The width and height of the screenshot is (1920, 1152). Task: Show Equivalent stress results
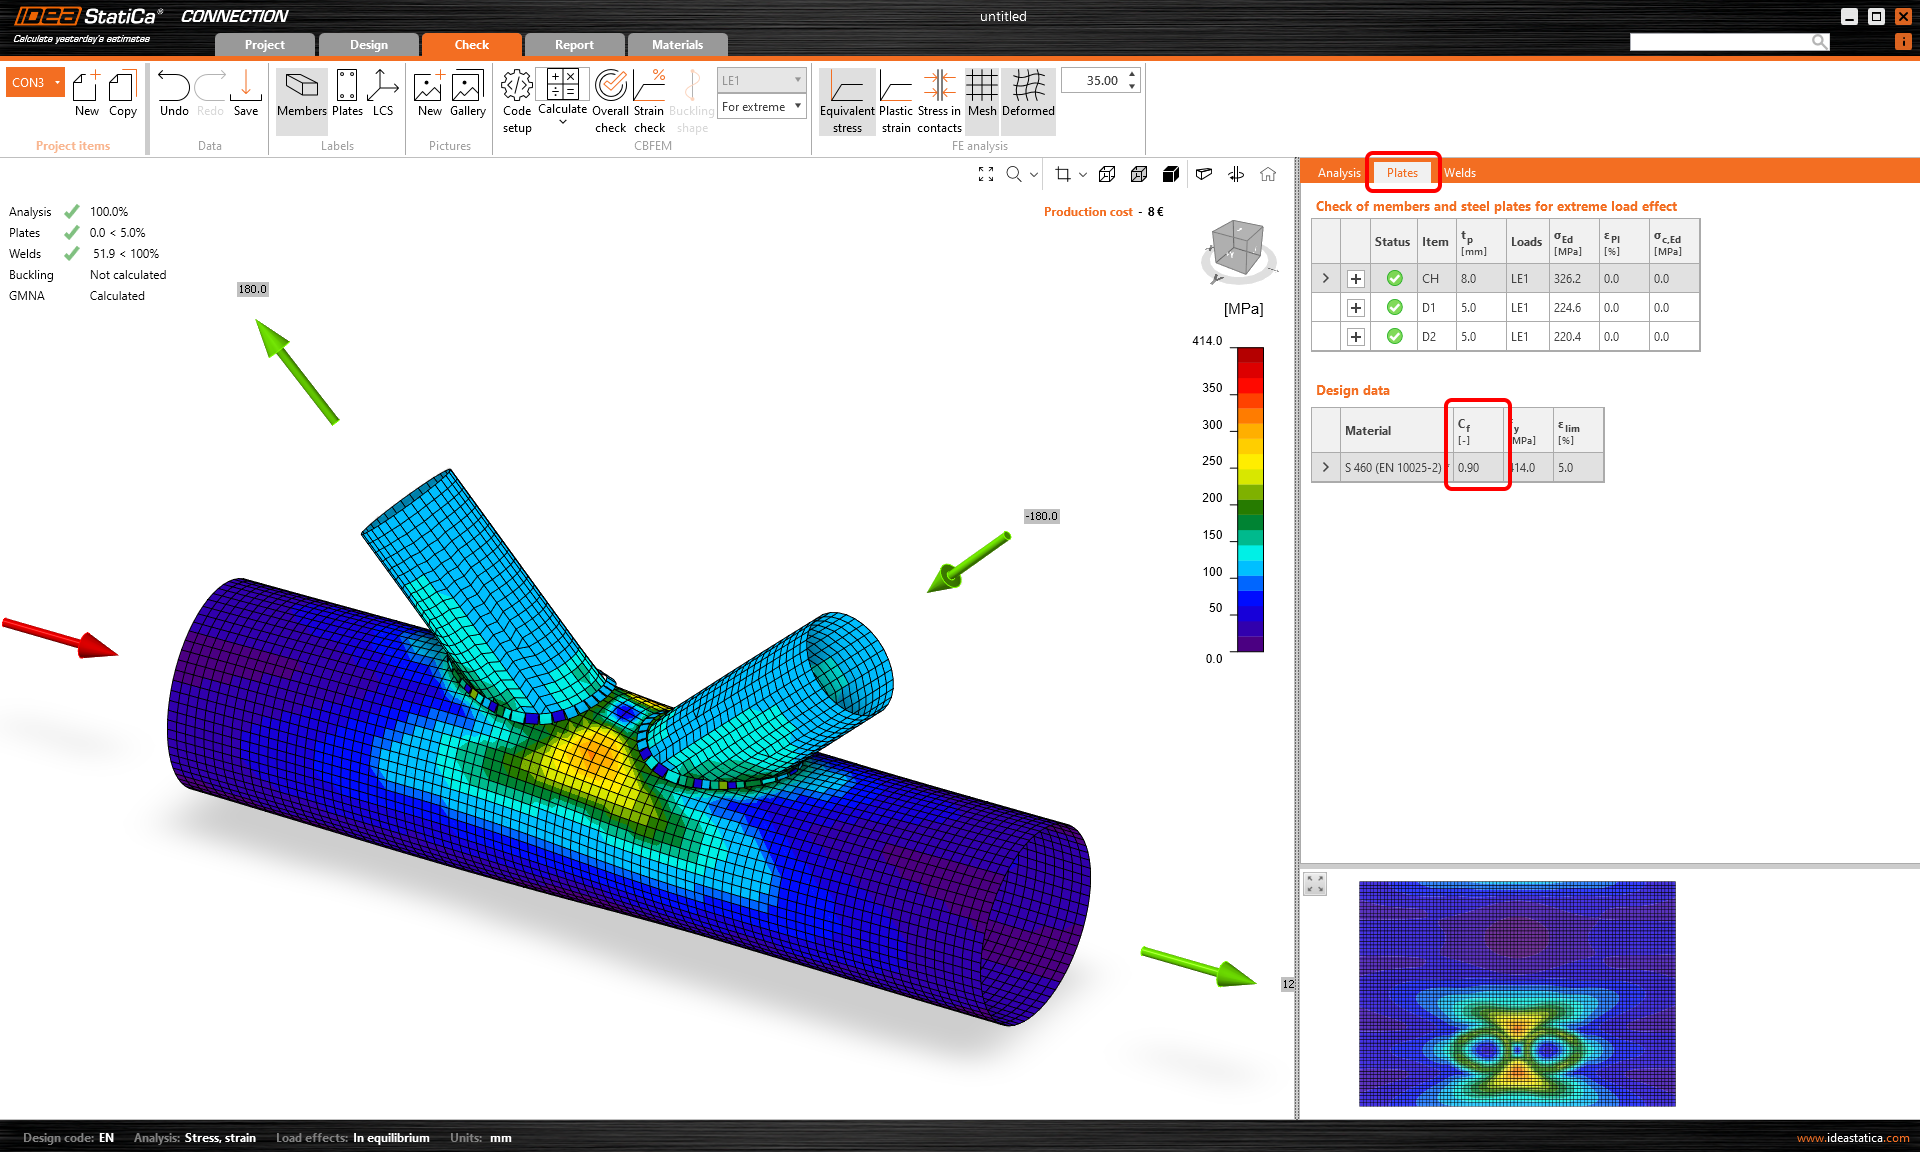pyautogui.click(x=846, y=100)
